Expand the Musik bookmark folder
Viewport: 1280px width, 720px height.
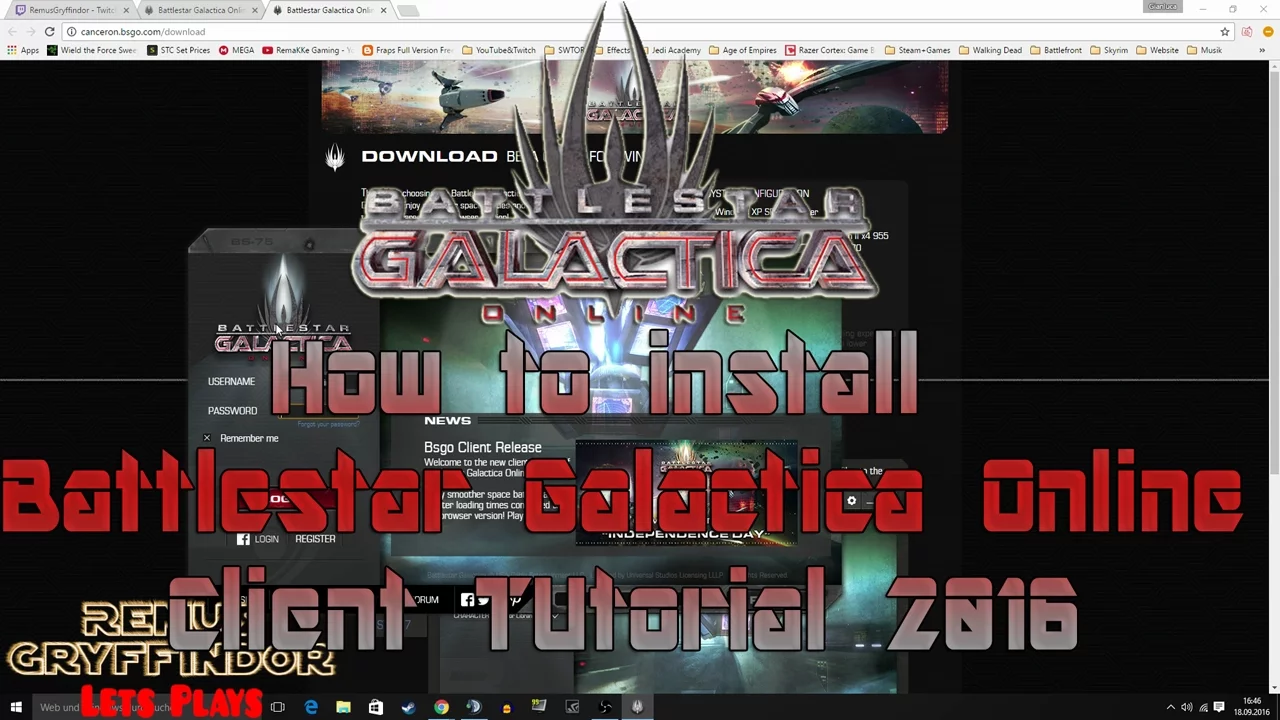tap(1204, 50)
